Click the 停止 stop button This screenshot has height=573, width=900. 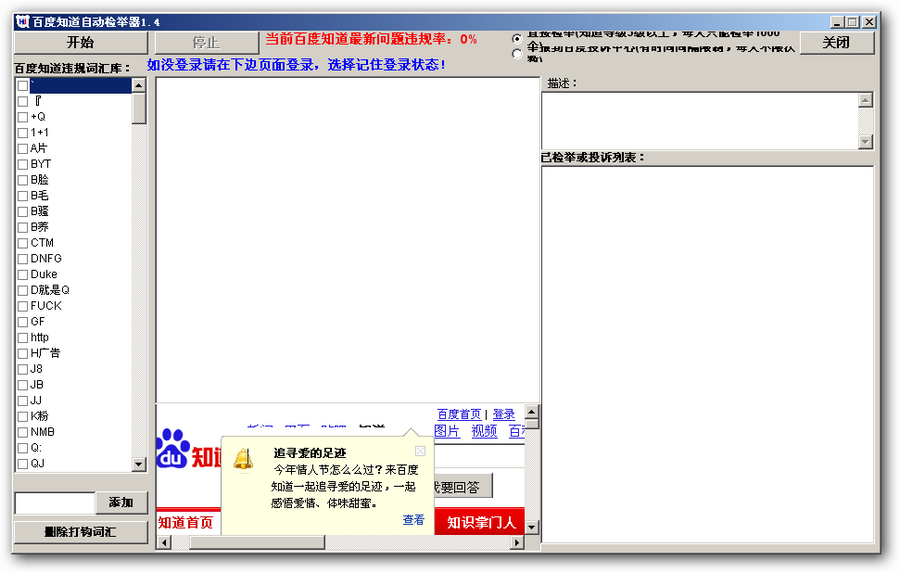click(x=206, y=42)
